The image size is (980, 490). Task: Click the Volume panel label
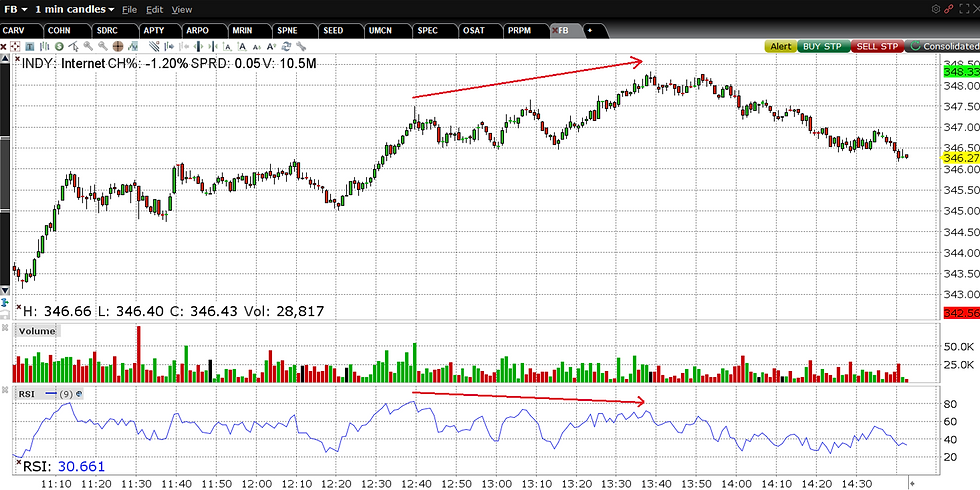[x=37, y=331]
